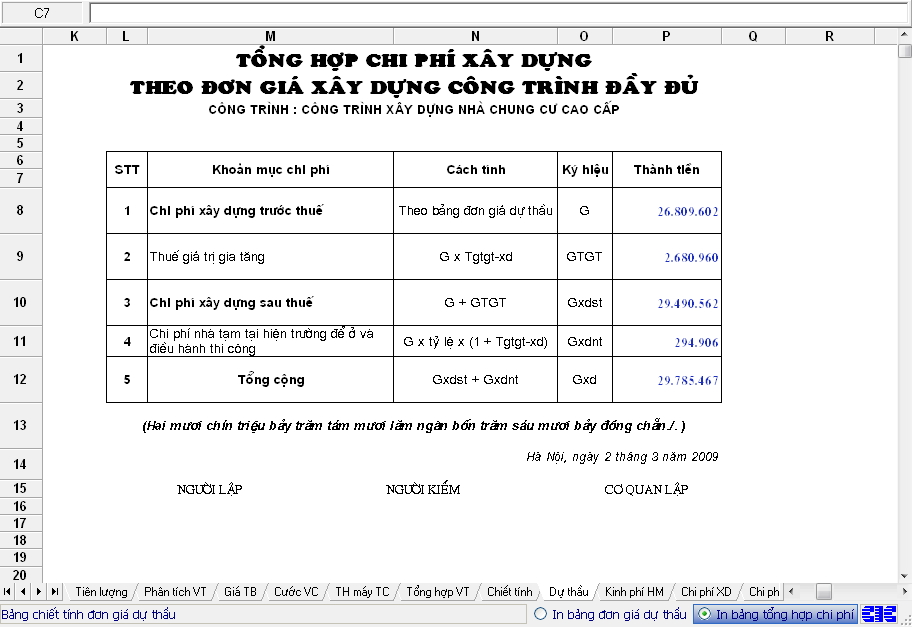This screenshot has width=912, height=627.
Task: Jump to the first sheet using the navigation arrow
Action: point(9,592)
